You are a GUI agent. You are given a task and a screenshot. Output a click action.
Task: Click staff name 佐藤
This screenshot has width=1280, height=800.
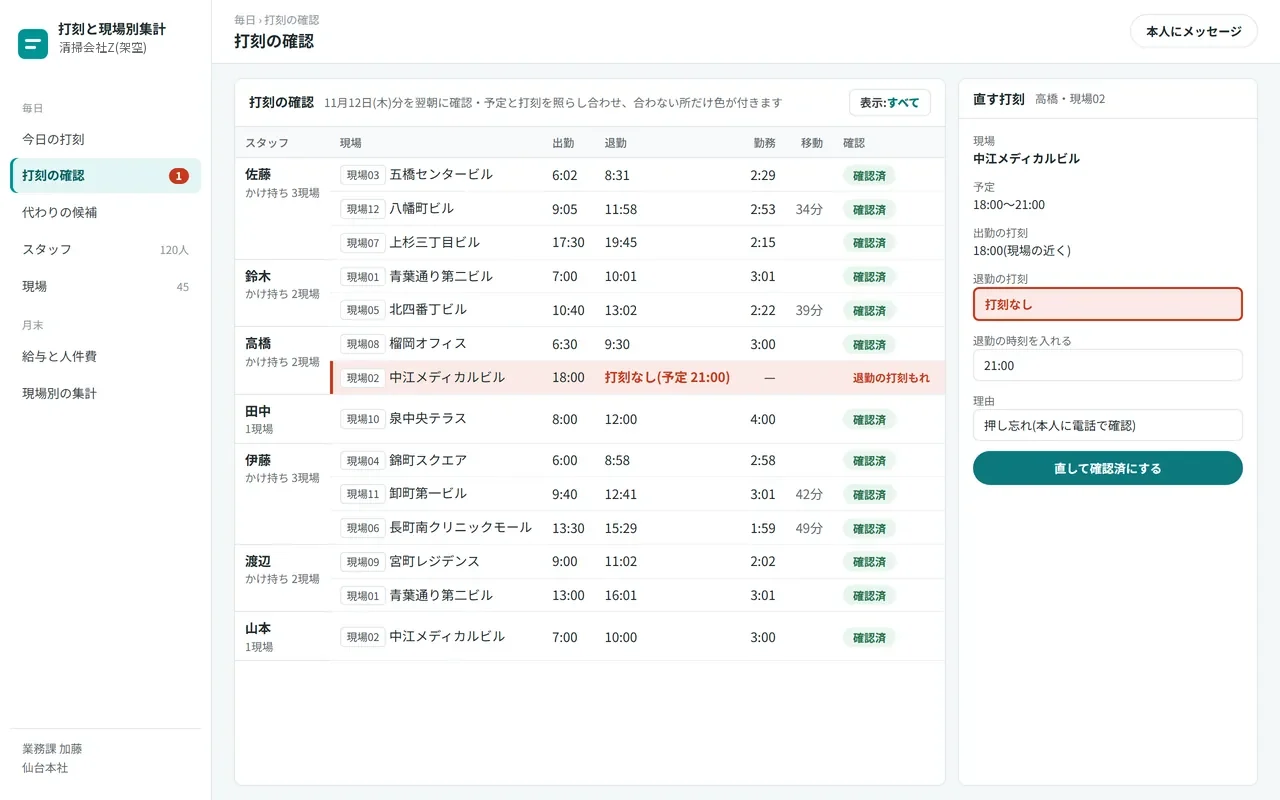tap(258, 174)
